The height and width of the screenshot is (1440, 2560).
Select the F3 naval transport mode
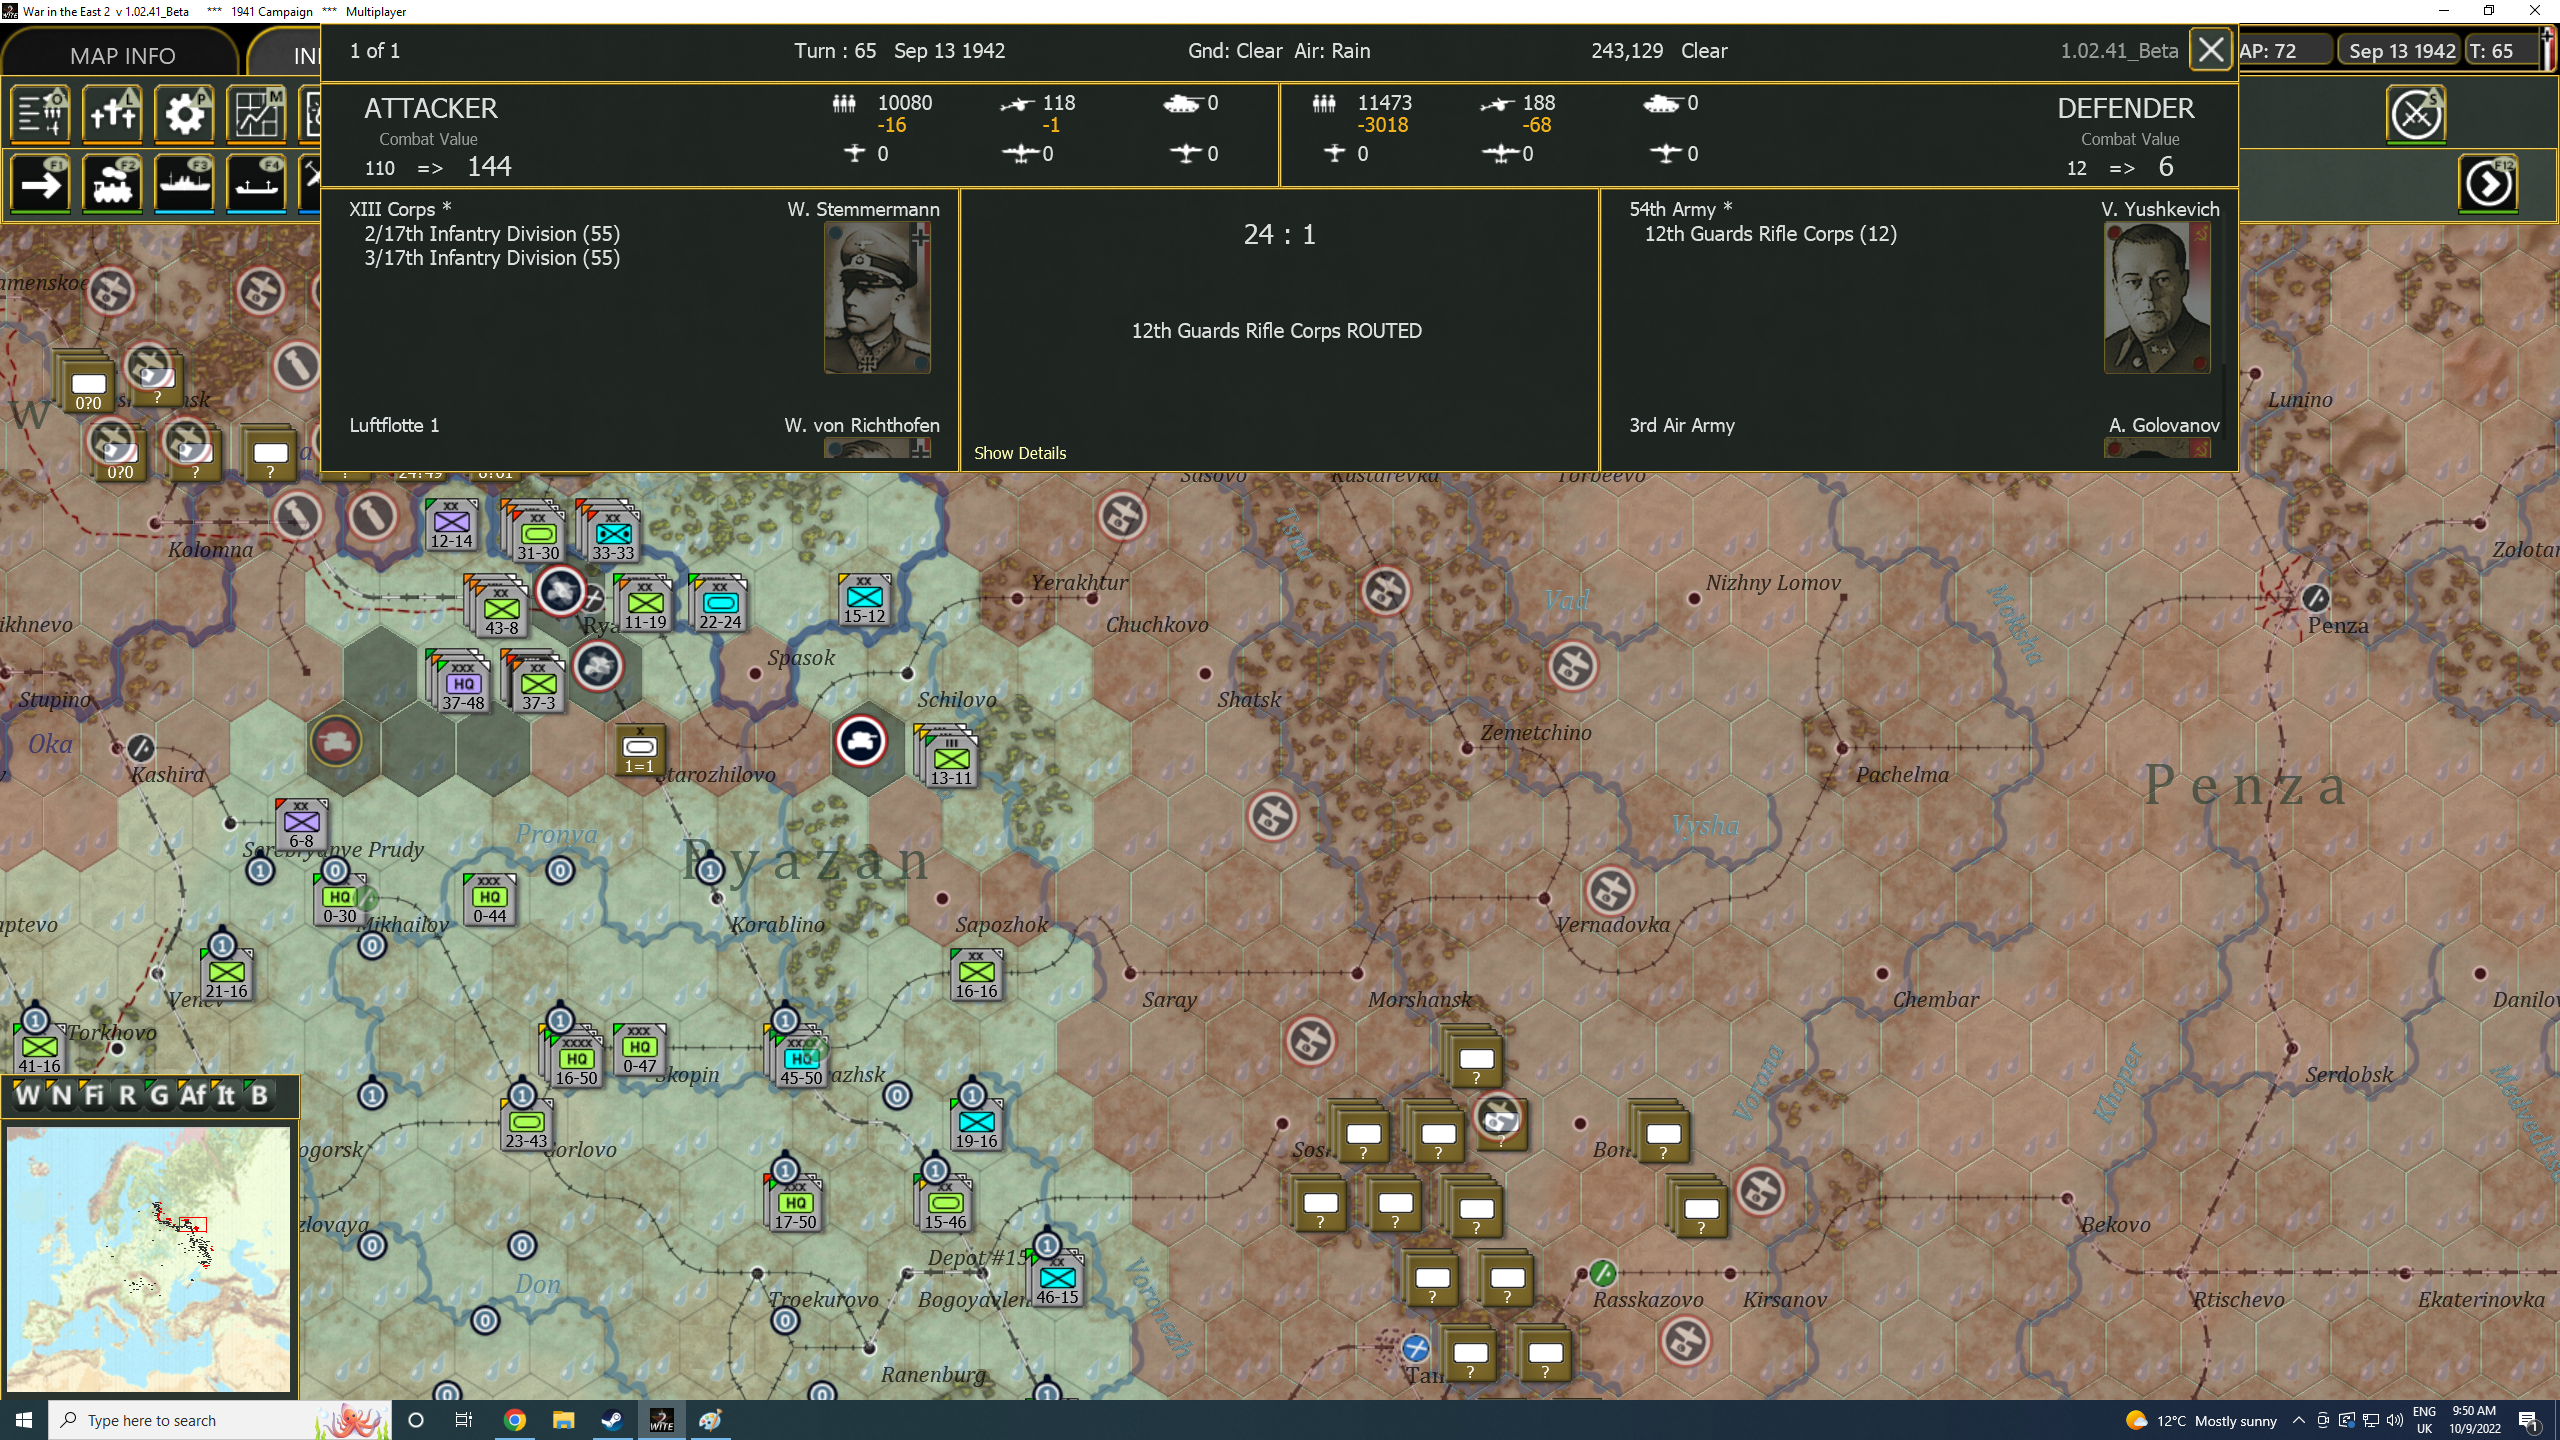pyautogui.click(x=185, y=184)
